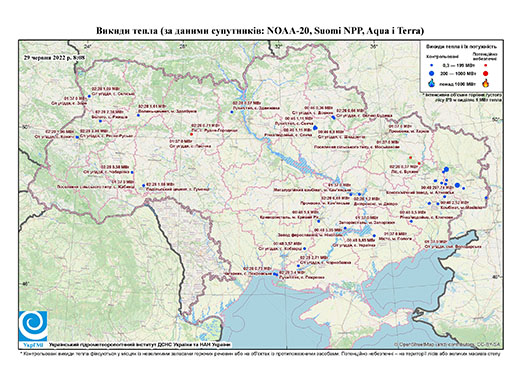
Task: Click the 'Запоріжсталь, м. Запоріжжя' label
Action: click(367, 222)
